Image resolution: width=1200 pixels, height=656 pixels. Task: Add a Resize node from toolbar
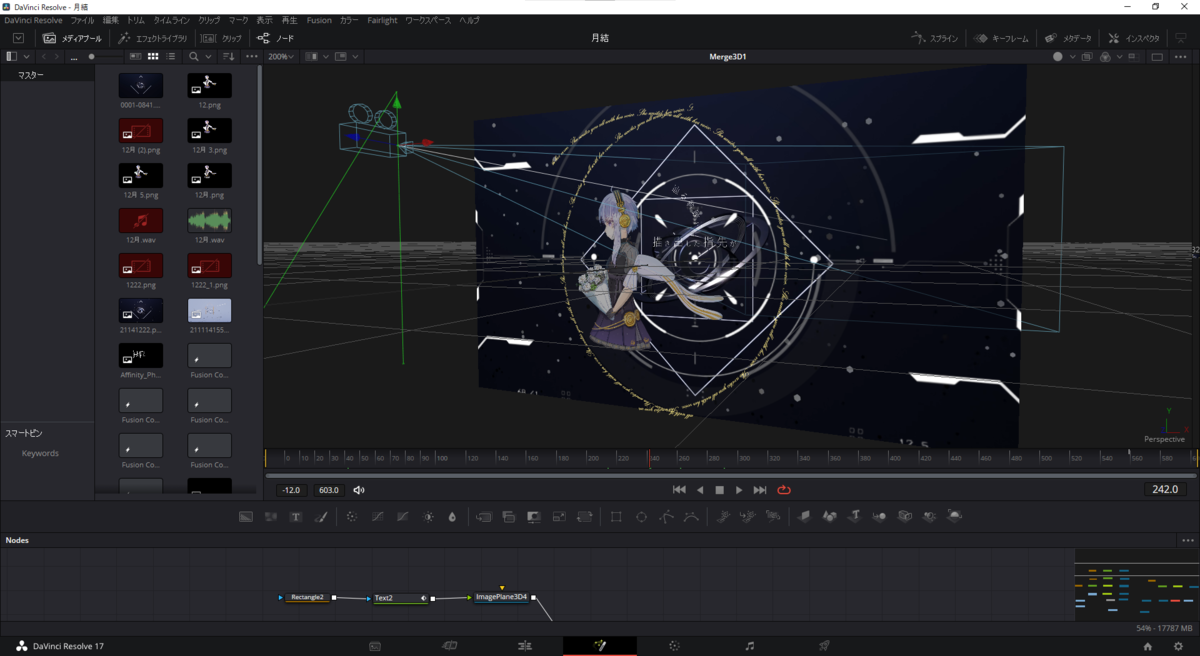click(x=559, y=517)
